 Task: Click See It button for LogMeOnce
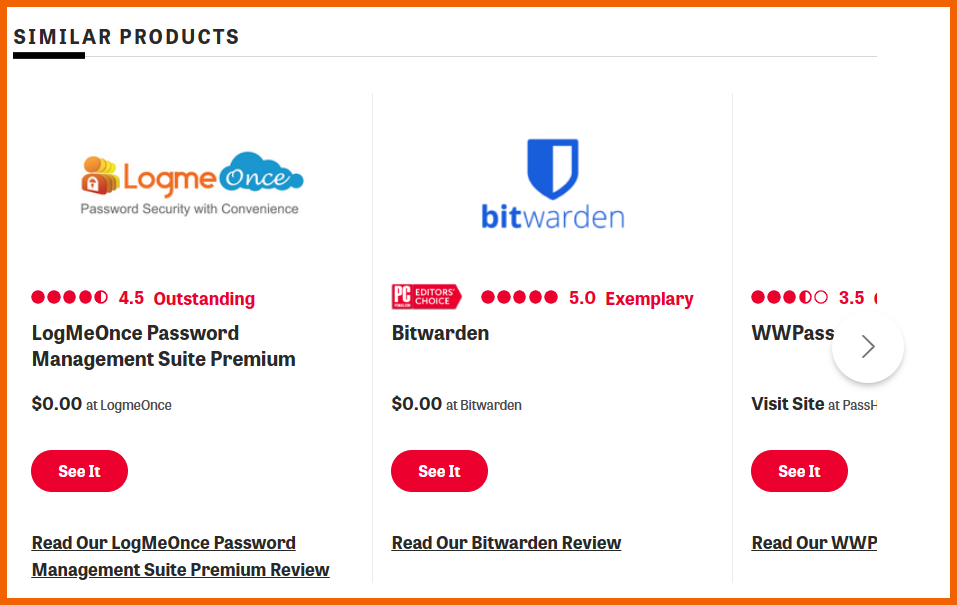click(79, 471)
